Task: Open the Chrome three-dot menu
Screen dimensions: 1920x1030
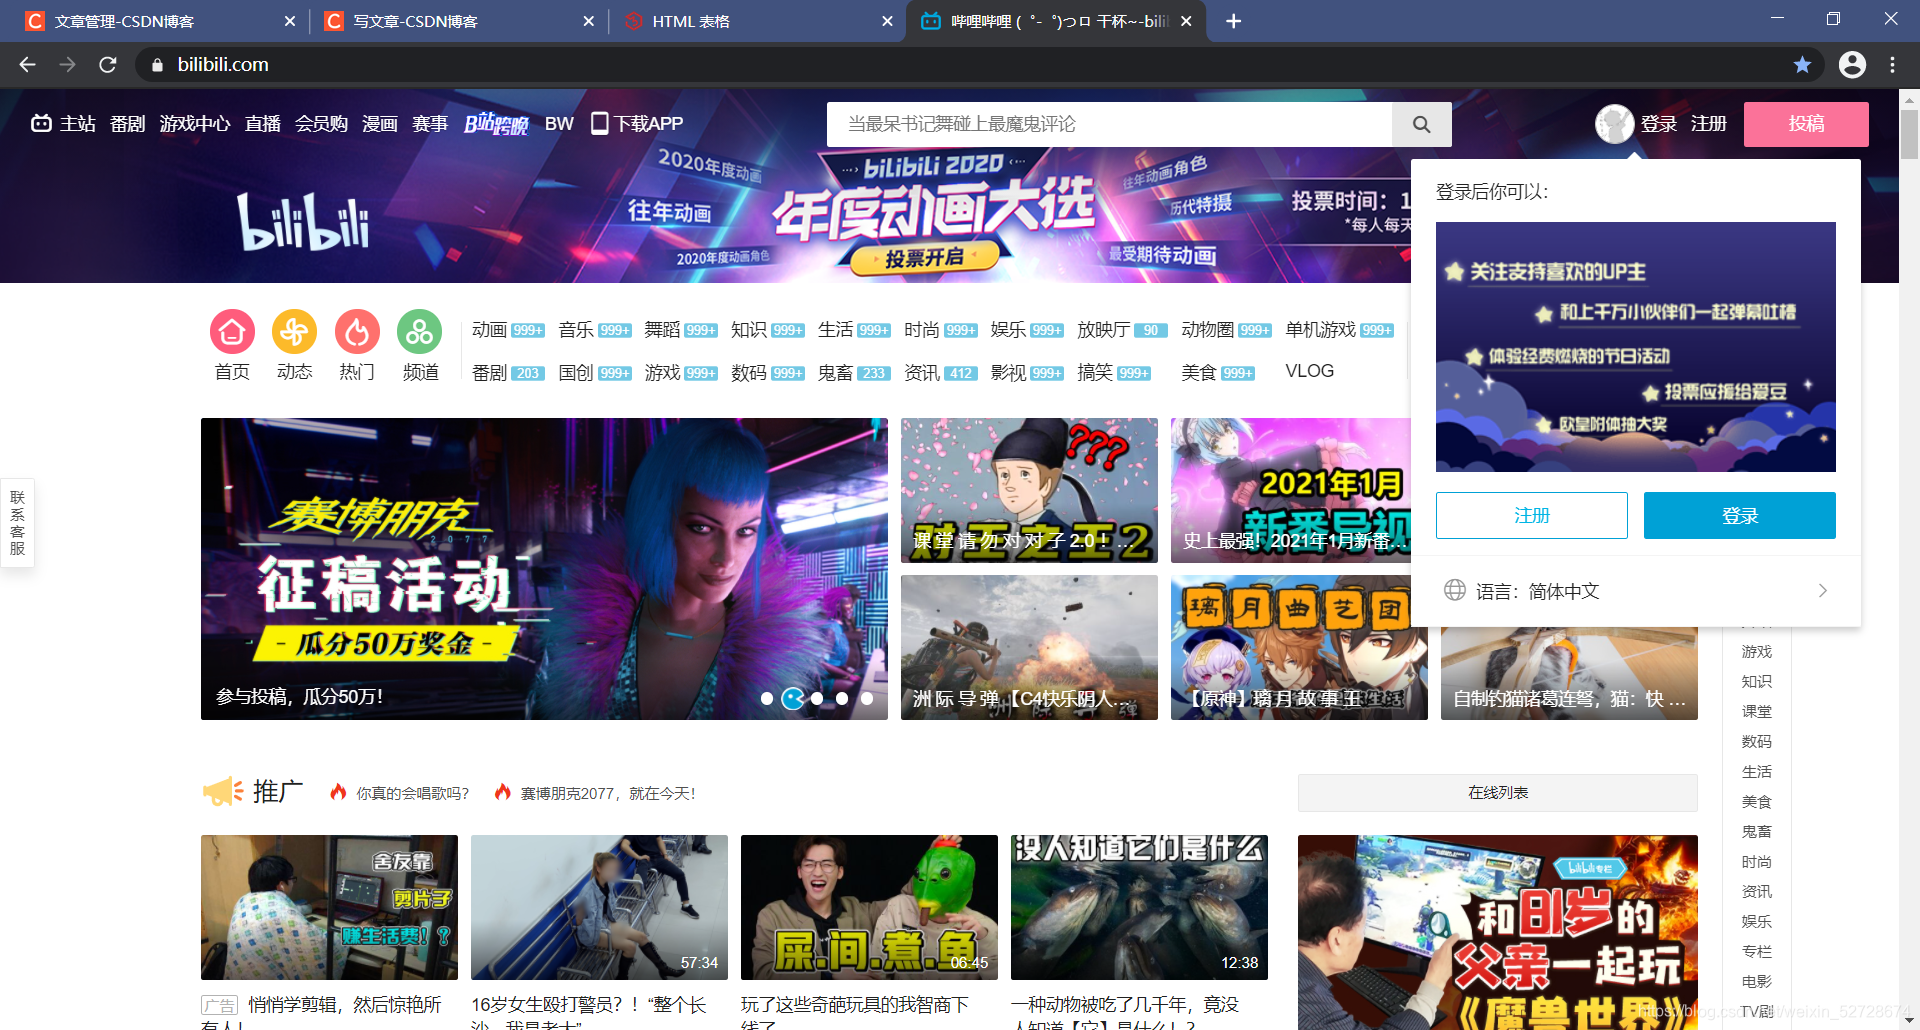Action: tap(1892, 64)
